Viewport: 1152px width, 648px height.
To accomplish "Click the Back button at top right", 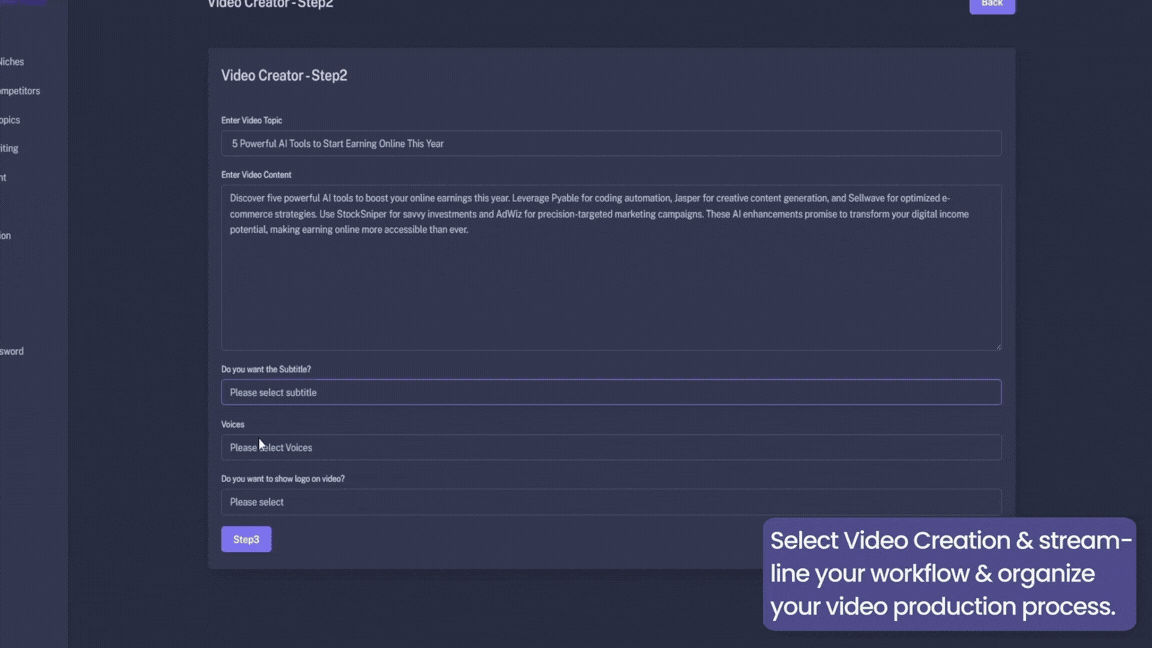I will pos(991,4).
